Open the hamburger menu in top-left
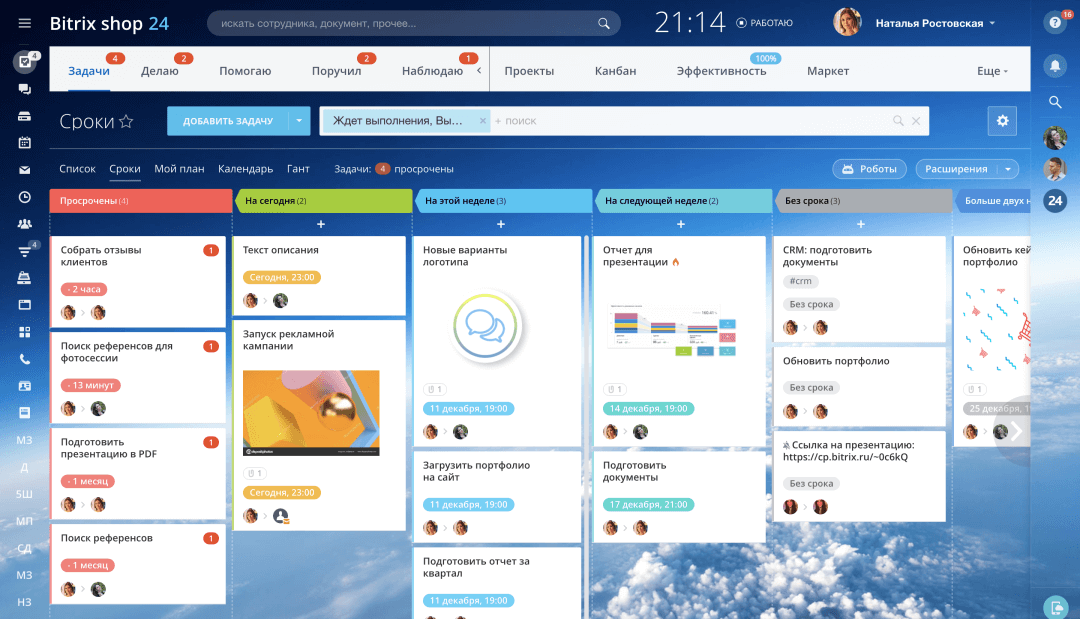 click(x=24, y=23)
